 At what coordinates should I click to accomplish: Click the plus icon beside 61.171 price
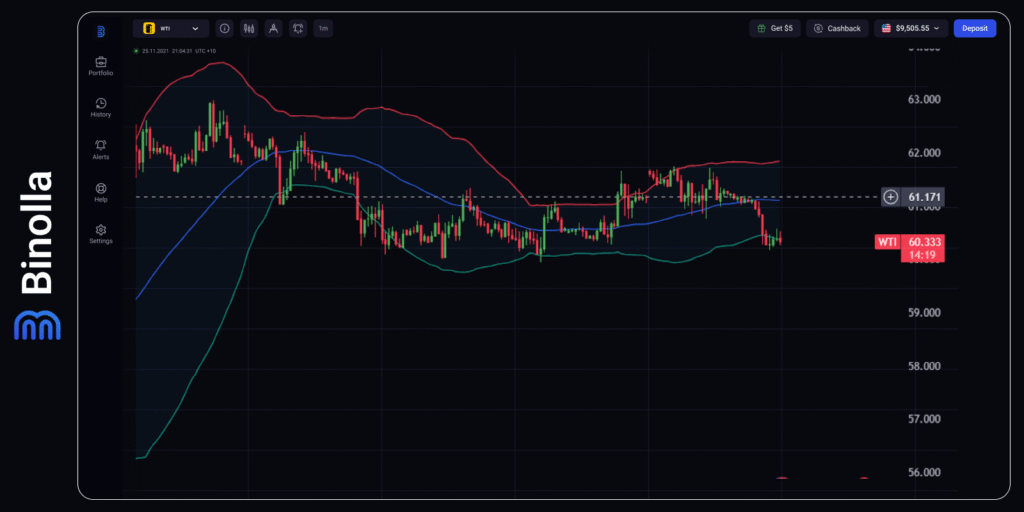point(890,197)
